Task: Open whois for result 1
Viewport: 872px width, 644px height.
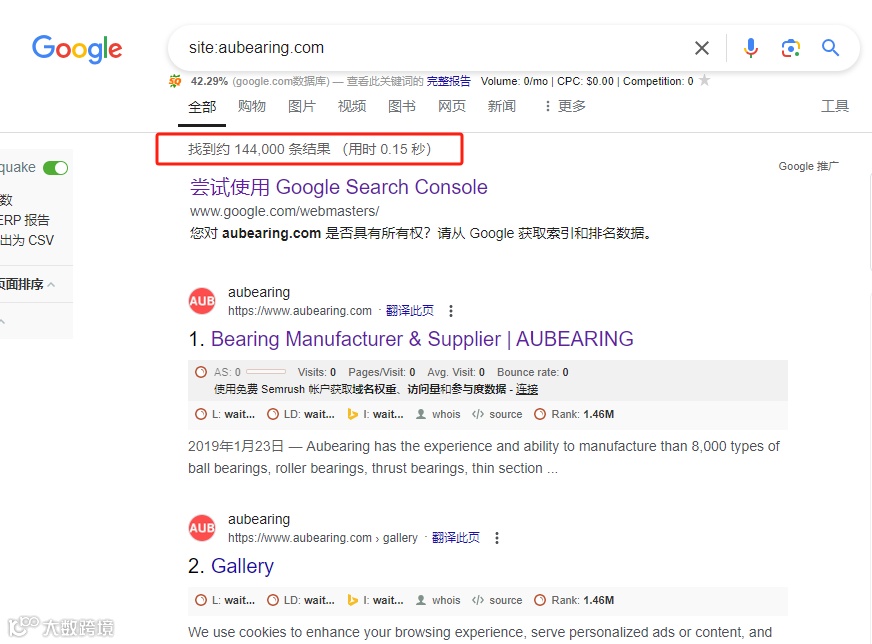Action: click(x=438, y=414)
